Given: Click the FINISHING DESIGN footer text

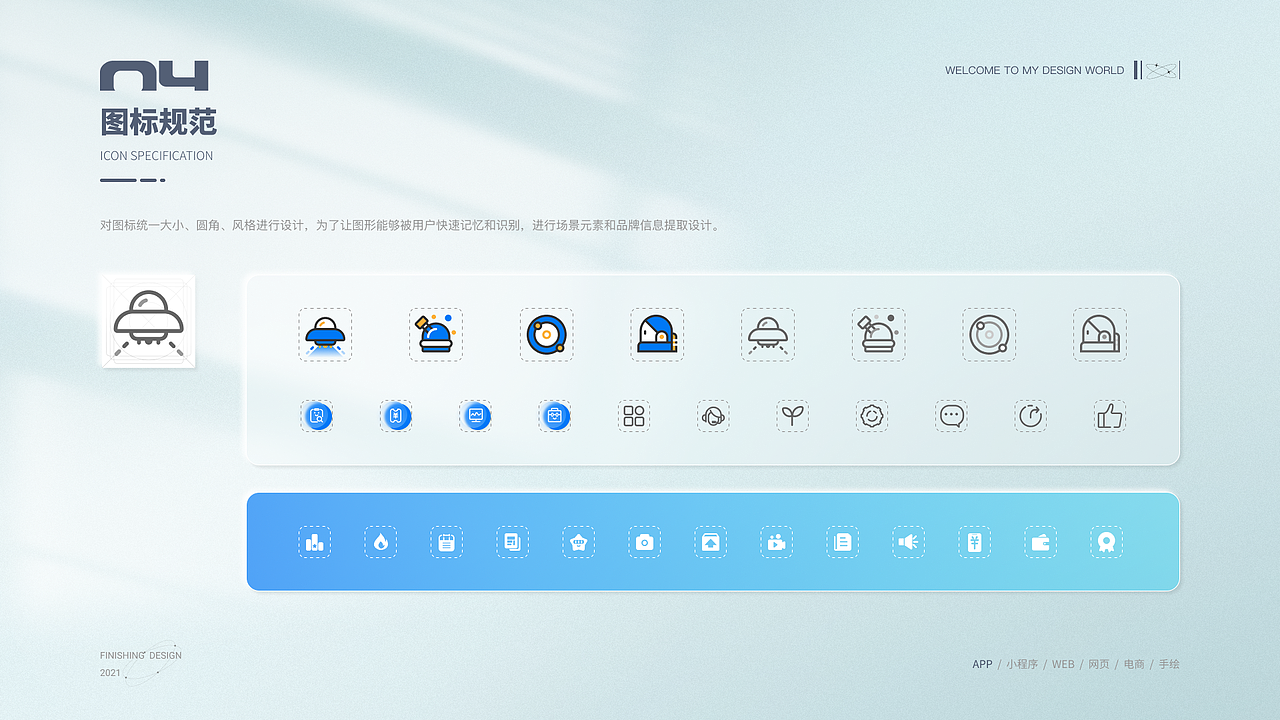Looking at the screenshot, I should [x=141, y=656].
